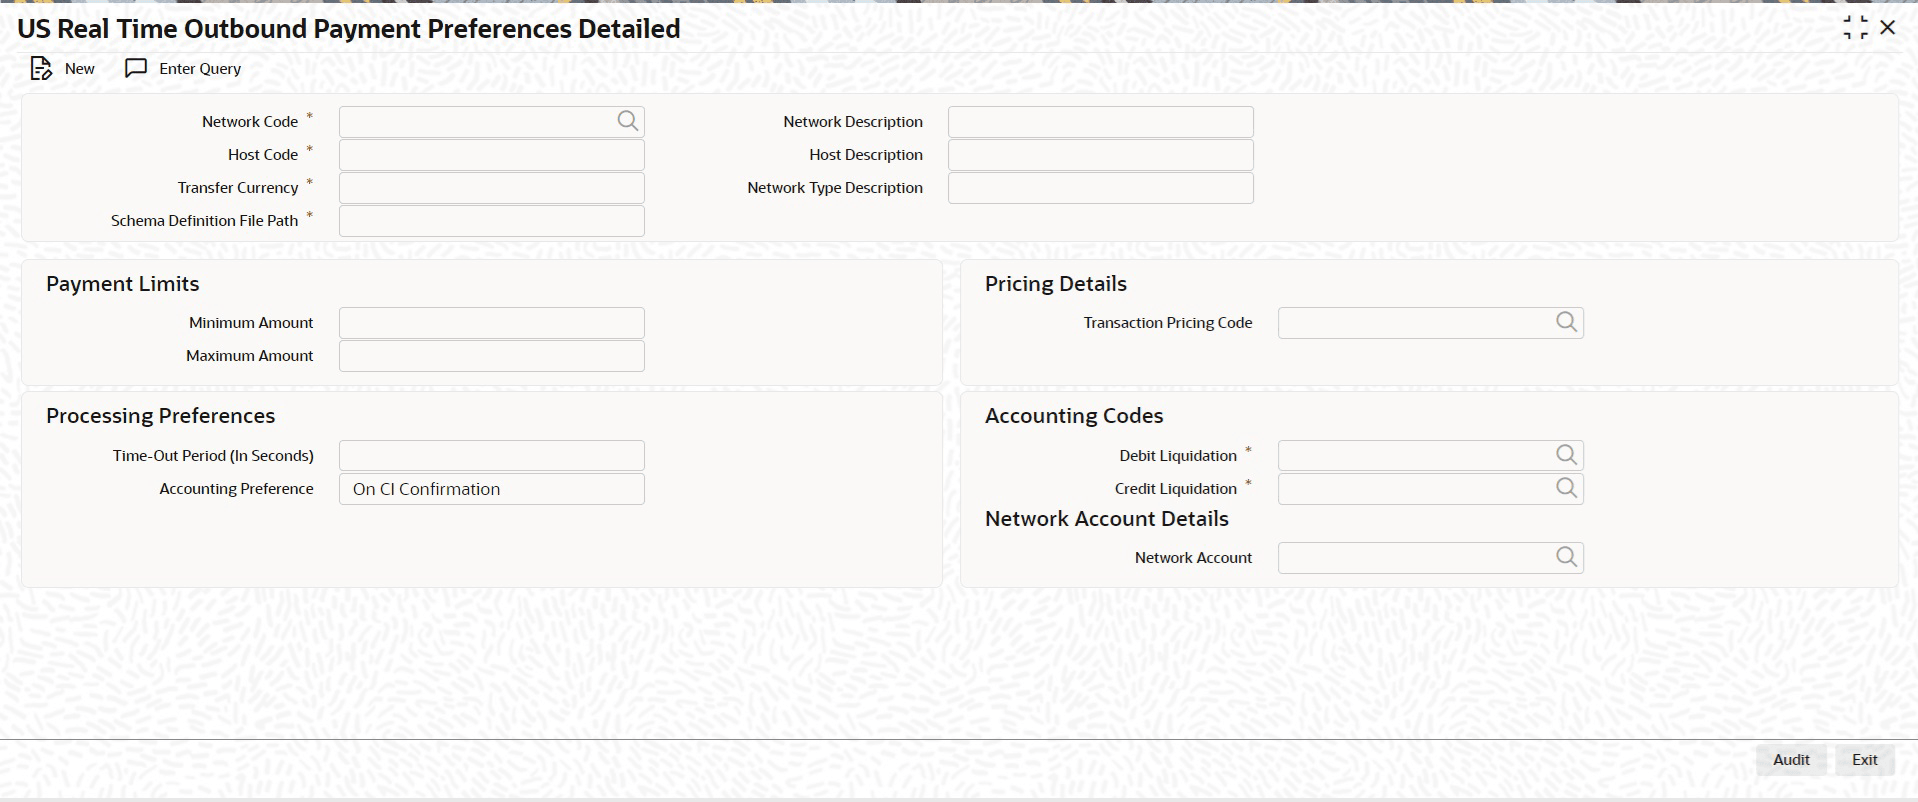Minimize the screen using the collapse icon

tap(1855, 28)
